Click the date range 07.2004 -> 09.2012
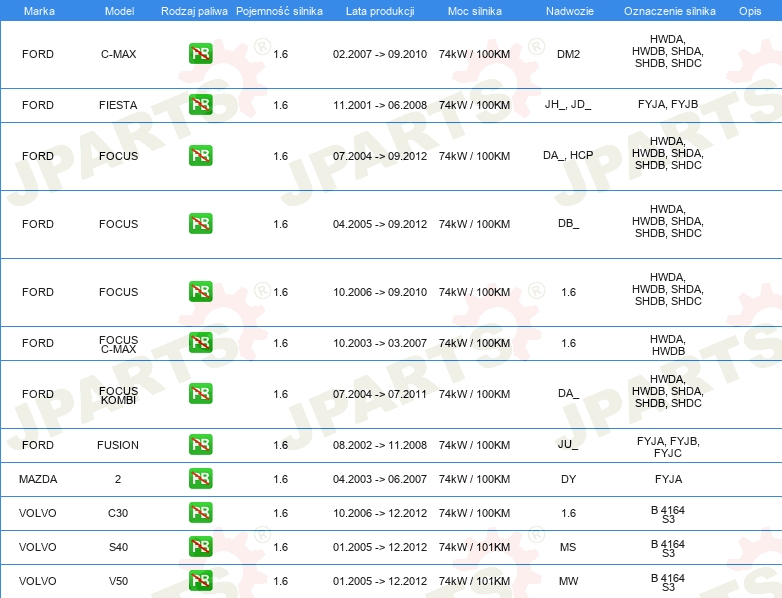782x598 pixels. pos(380,156)
